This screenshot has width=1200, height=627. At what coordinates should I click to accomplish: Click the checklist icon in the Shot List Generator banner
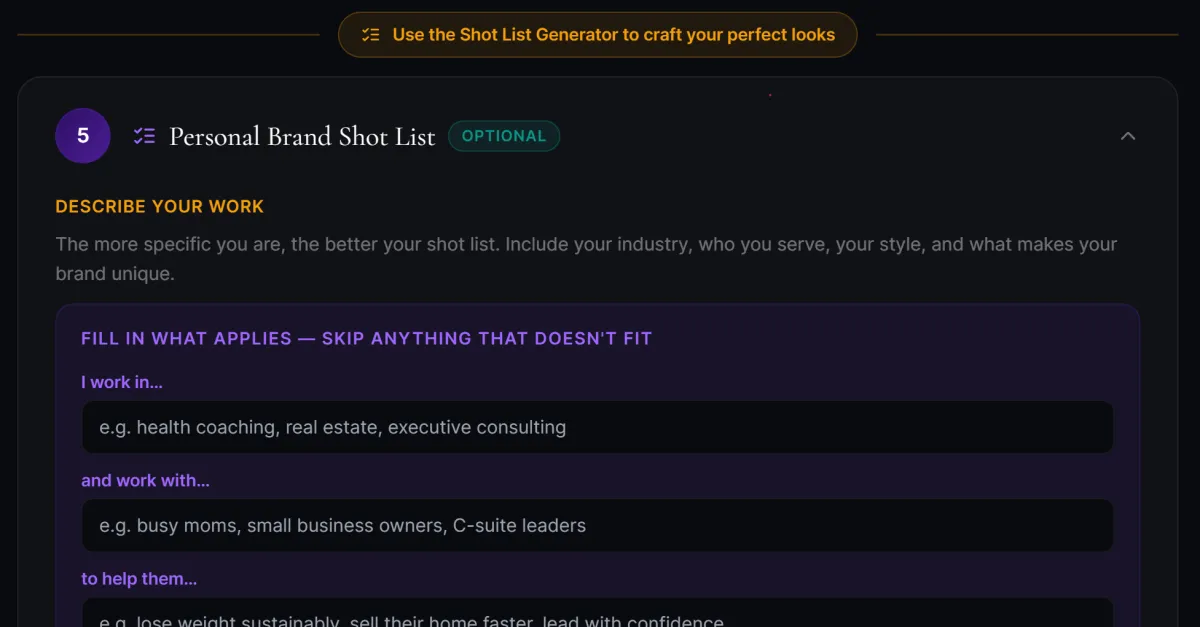(371, 35)
